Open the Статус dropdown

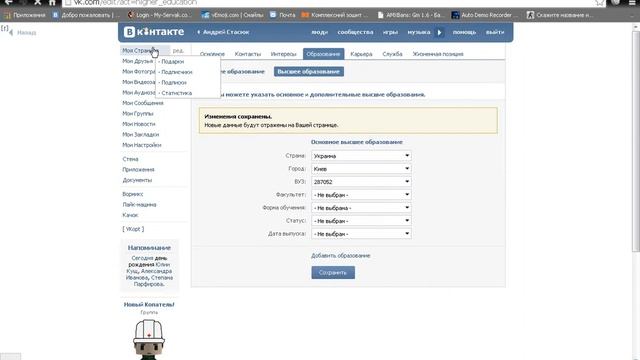point(361,221)
